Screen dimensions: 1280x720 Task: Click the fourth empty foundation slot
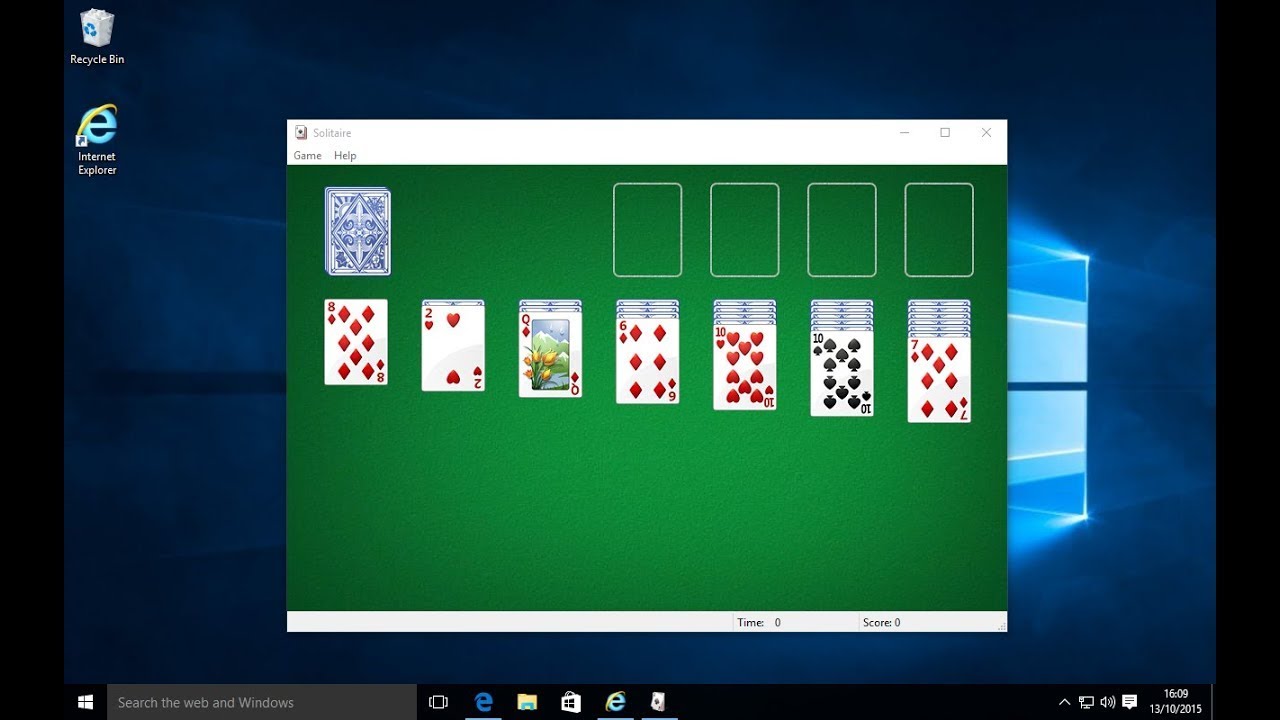(x=939, y=230)
